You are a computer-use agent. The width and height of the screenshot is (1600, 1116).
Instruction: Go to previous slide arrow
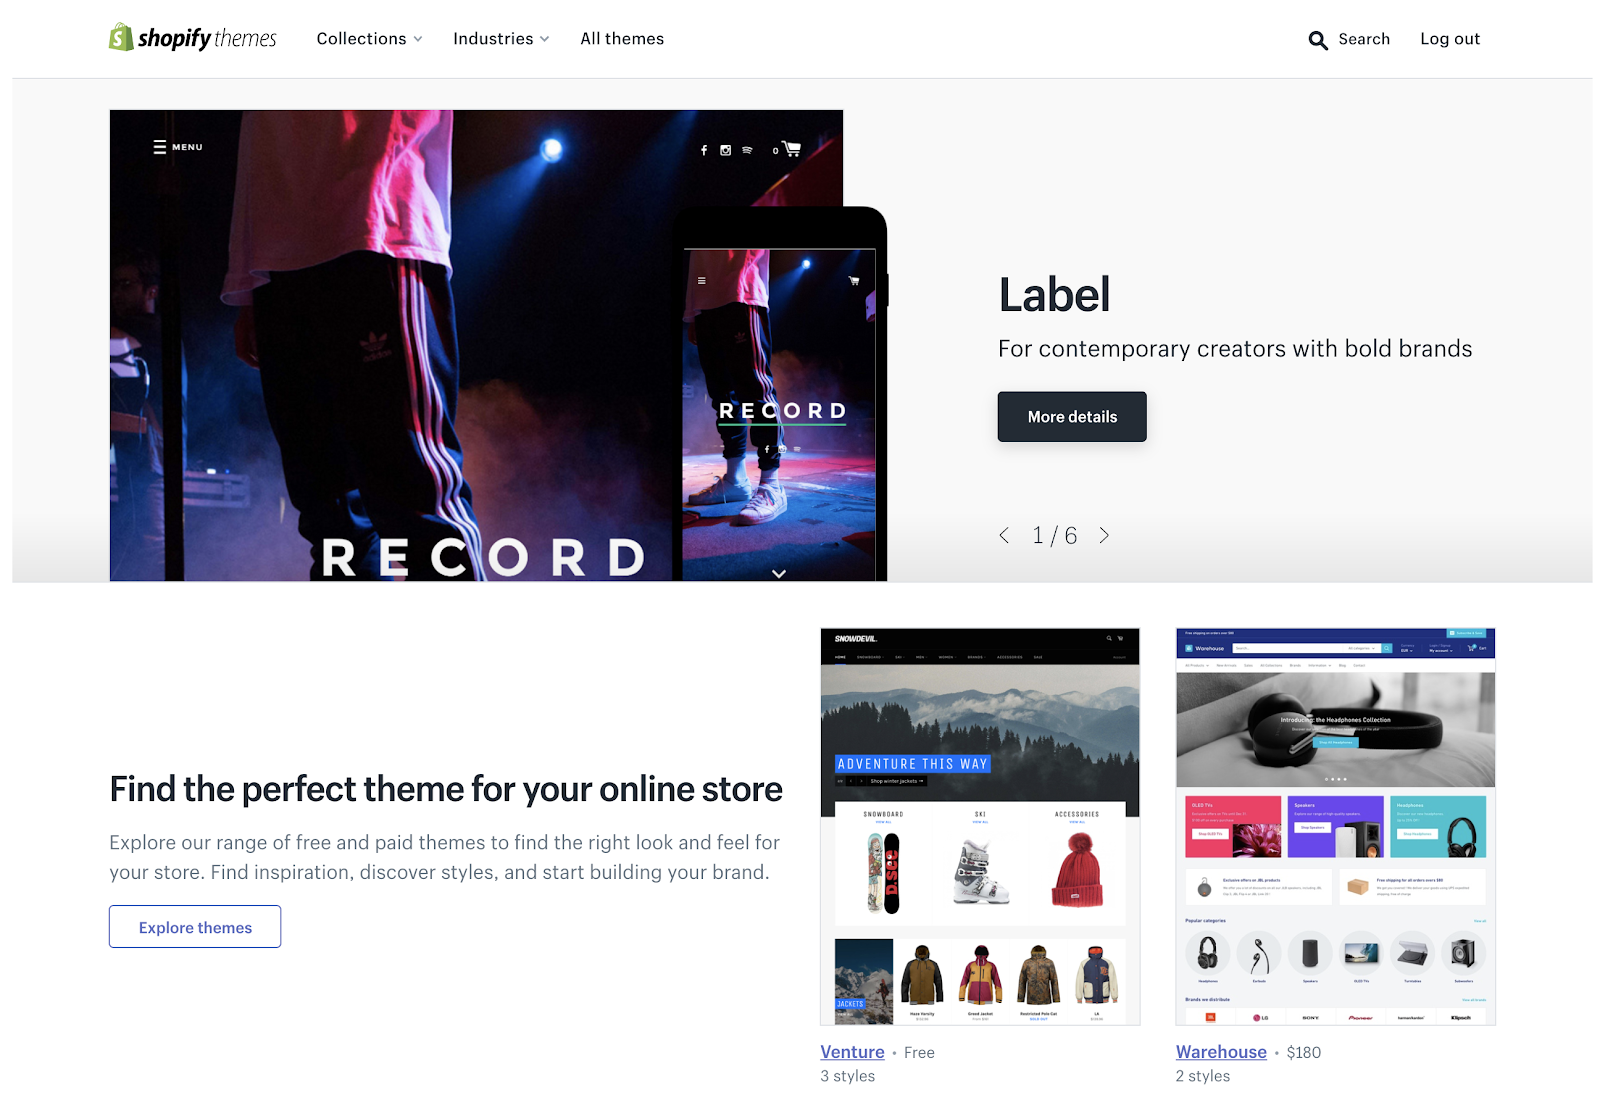pos(1004,536)
